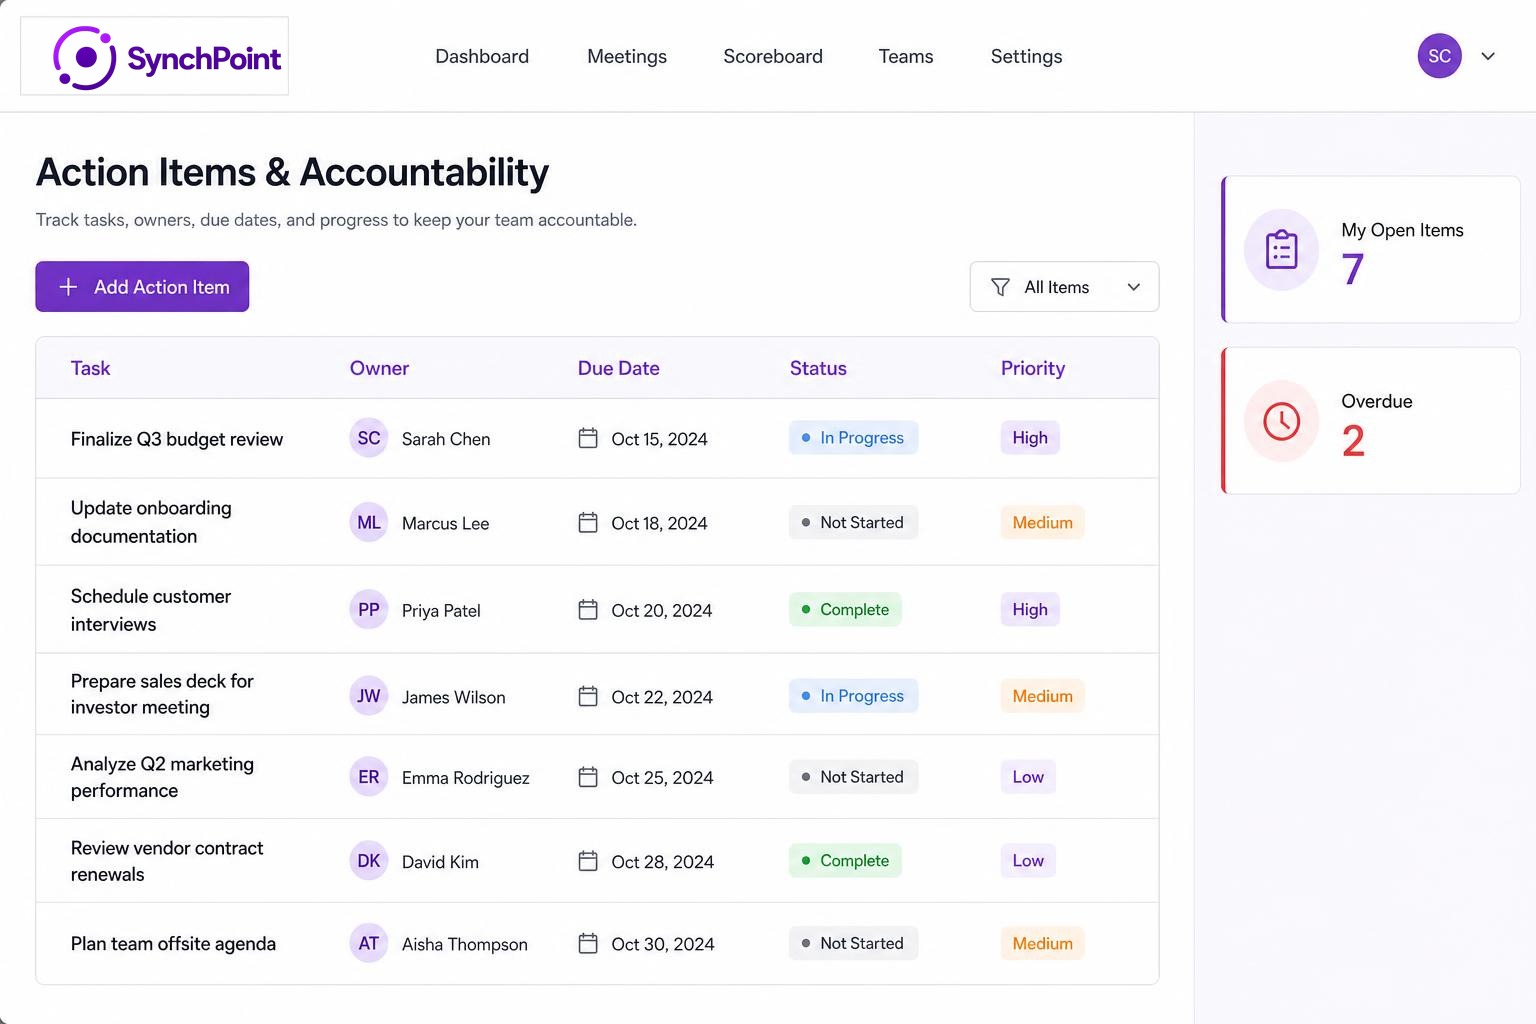
Task: Click owner name Emma Rodriguez
Action: [466, 778]
